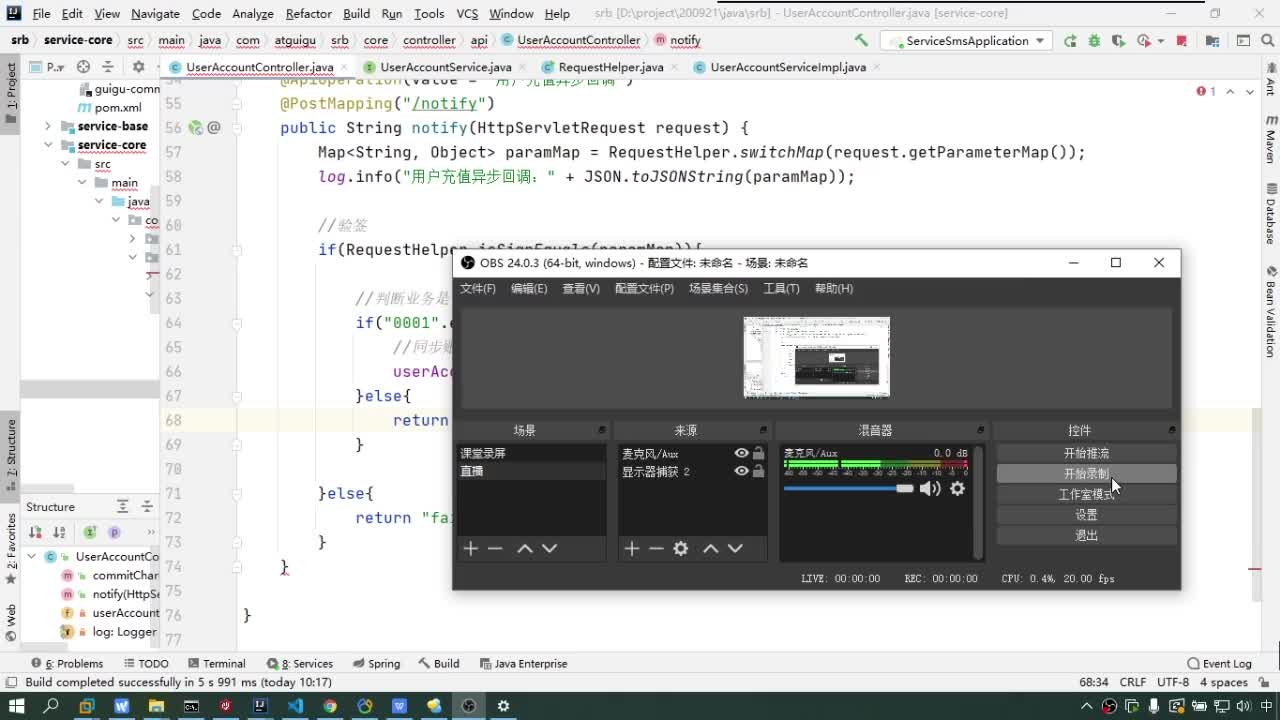Open Search Everywhere magnifier in IntelliJ toolbar
Viewport: 1280px width, 720px height.
click(1266, 40)
